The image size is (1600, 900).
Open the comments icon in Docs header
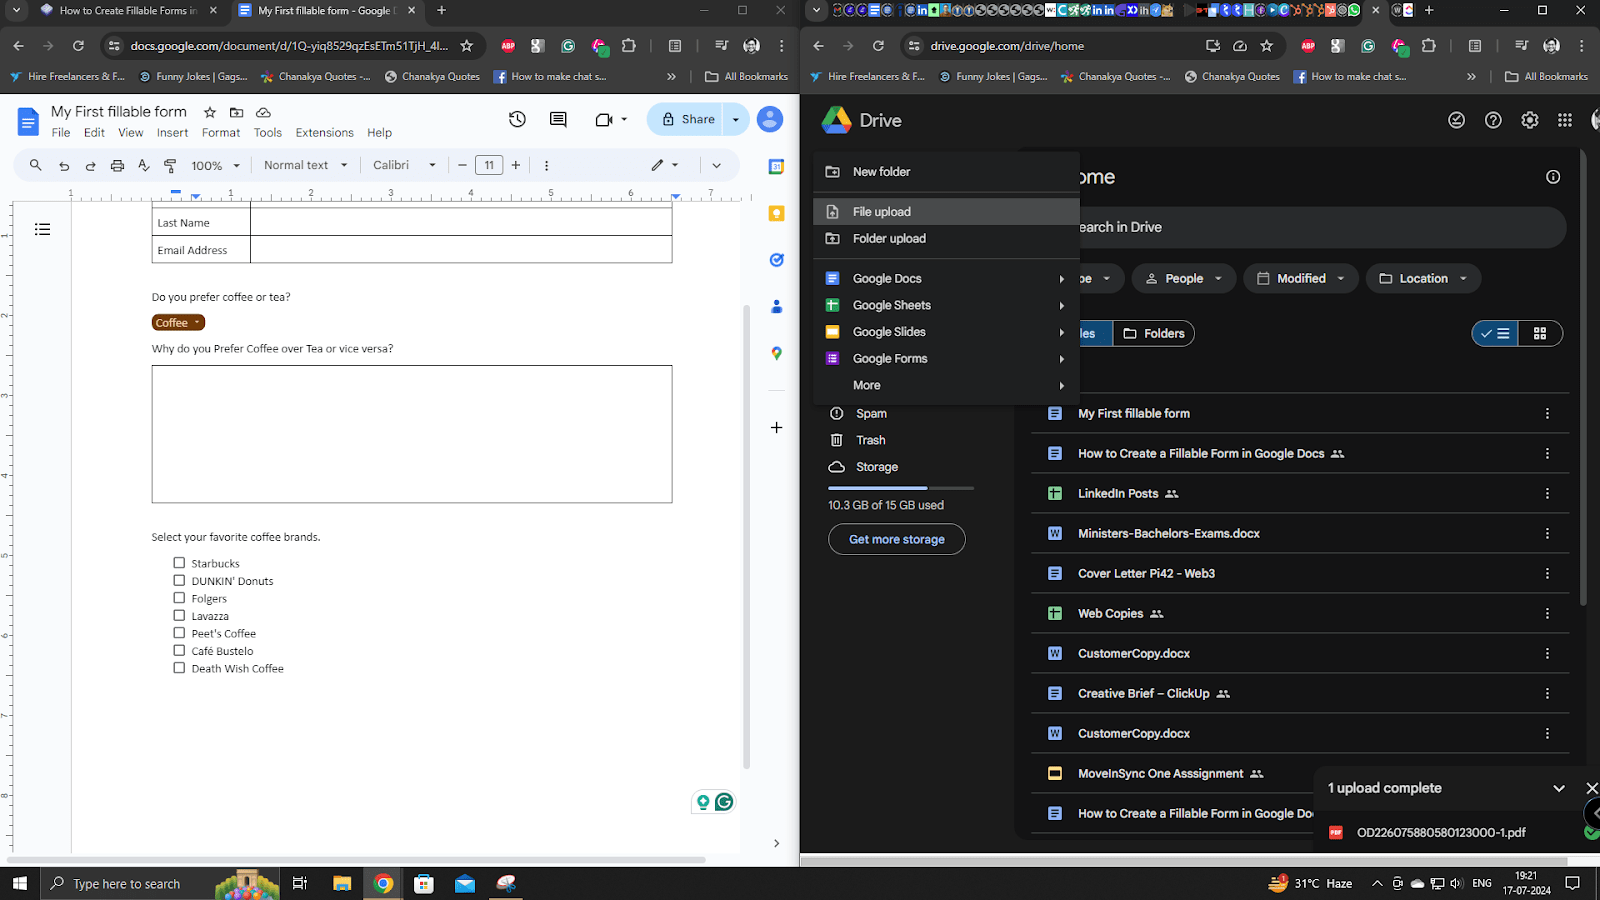(557, 119)
